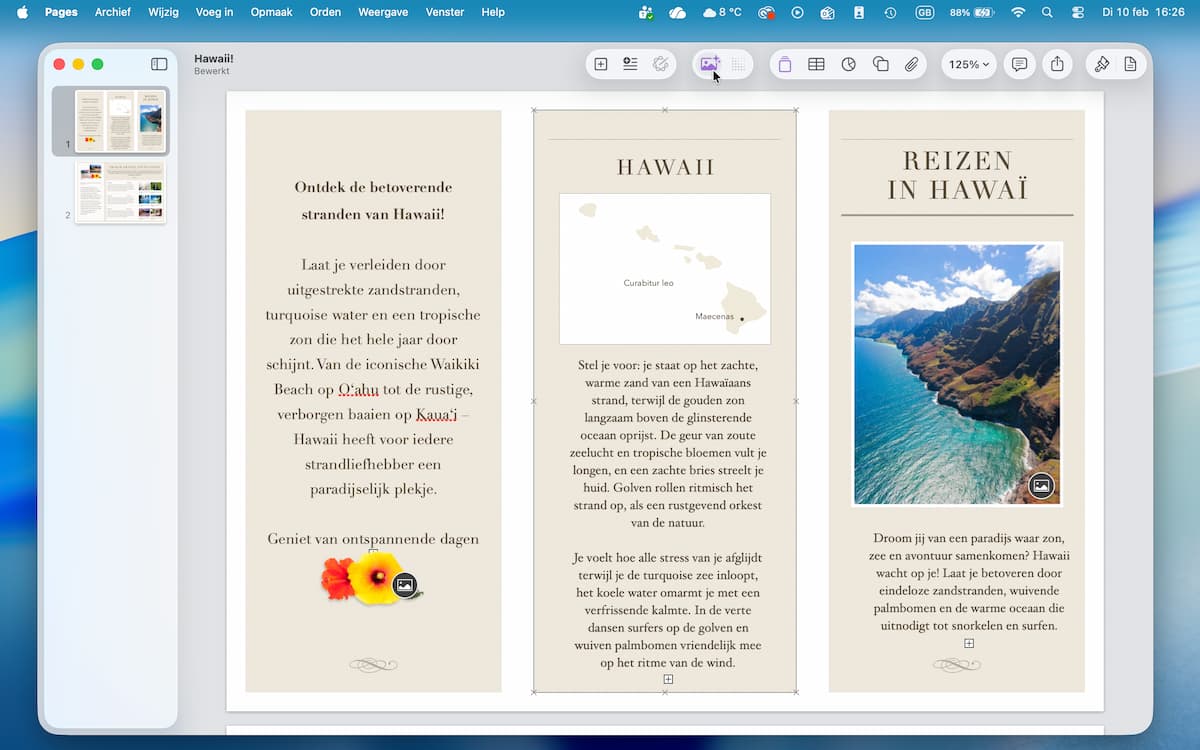Click the Add Page toolbar button
The image size is (1200, 750).
pos(601,64)
